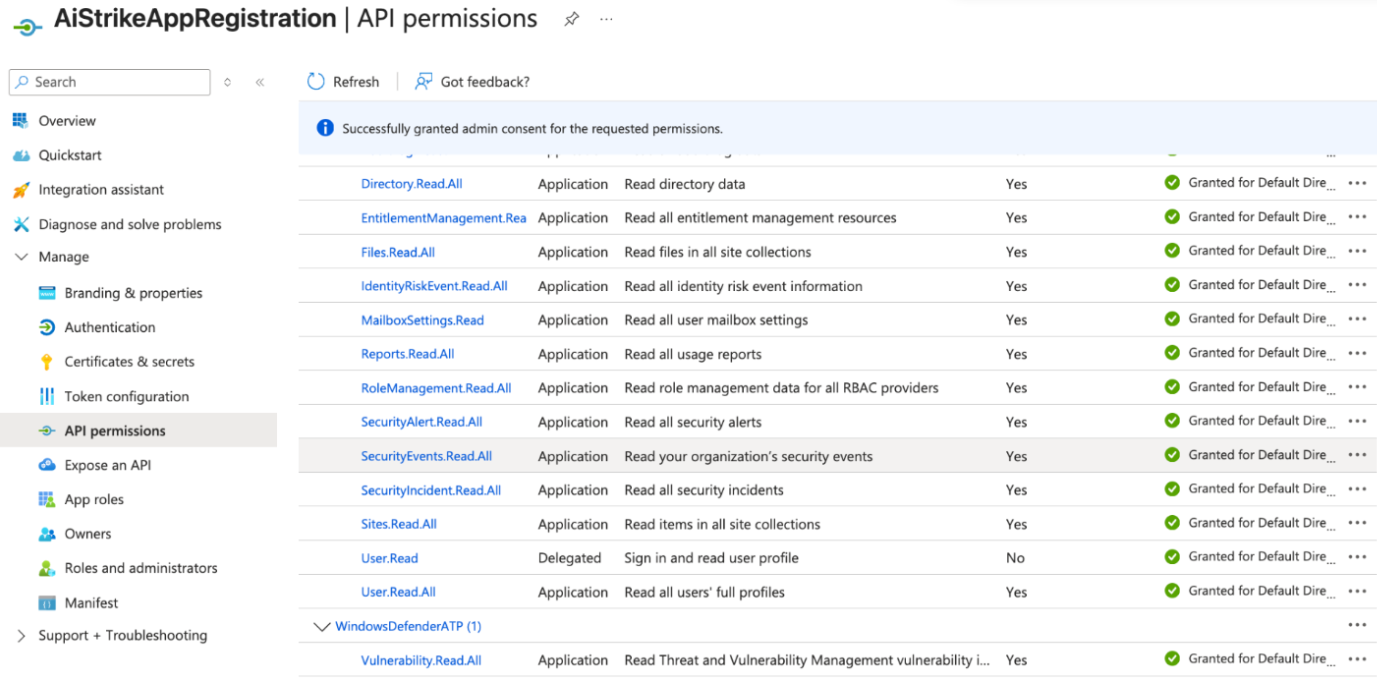Open the IdentityRiskEvent.Read.All permission link
The height and width of the screenshot is (679, 1377).
434,286
